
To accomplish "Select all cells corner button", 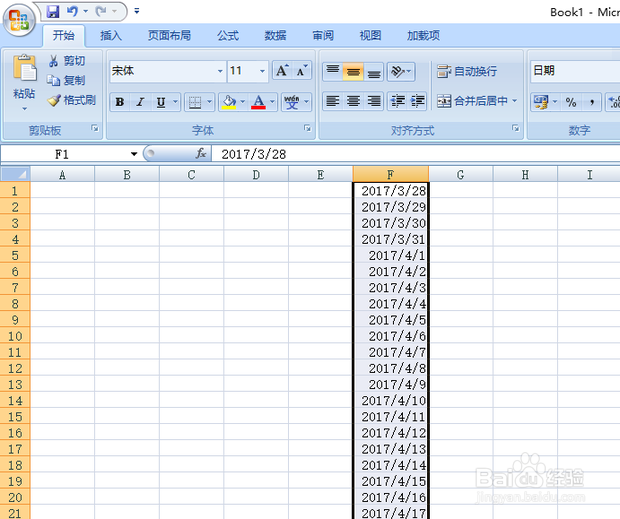I will pos(15,174).
